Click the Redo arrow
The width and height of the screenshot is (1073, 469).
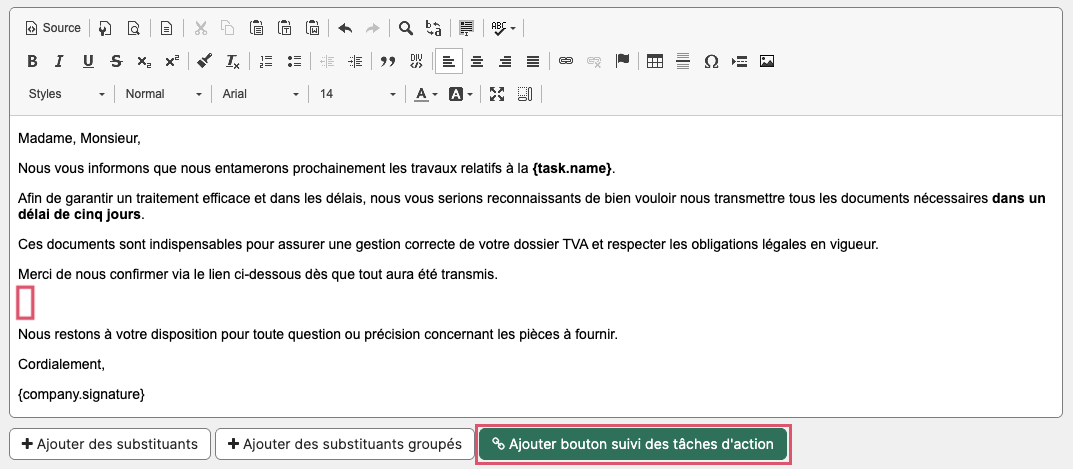click(x=372, y=28)
